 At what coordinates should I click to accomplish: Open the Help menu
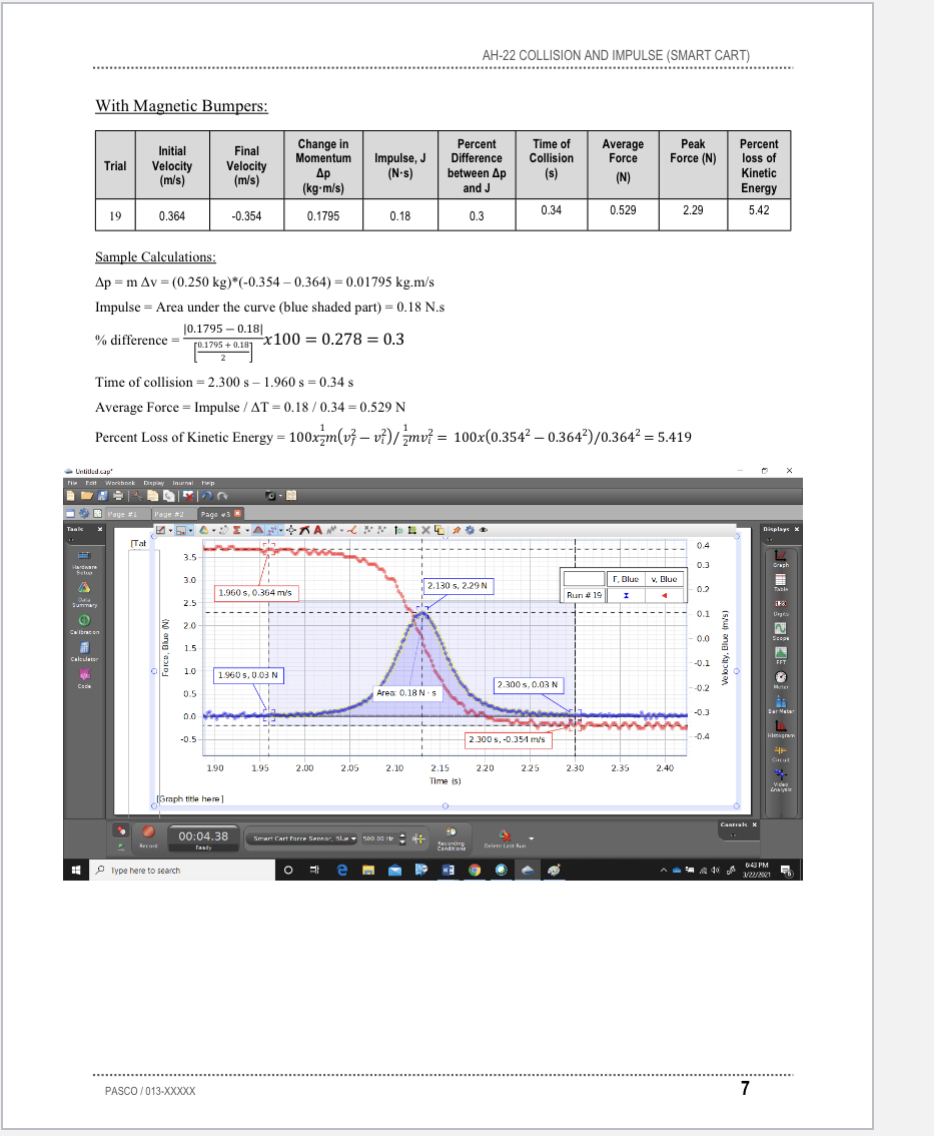point(208,483)
